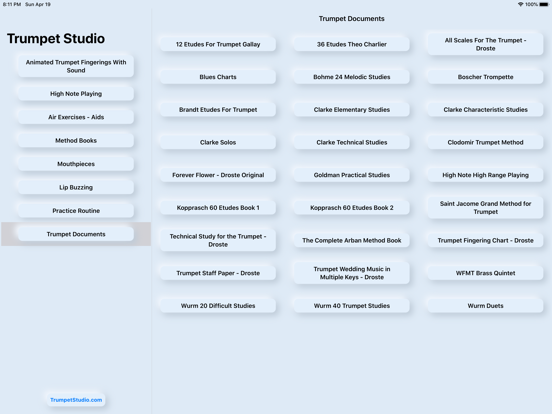
Task: Select Trumpet Documents sidebar item
Action: (x=76, y=234)
